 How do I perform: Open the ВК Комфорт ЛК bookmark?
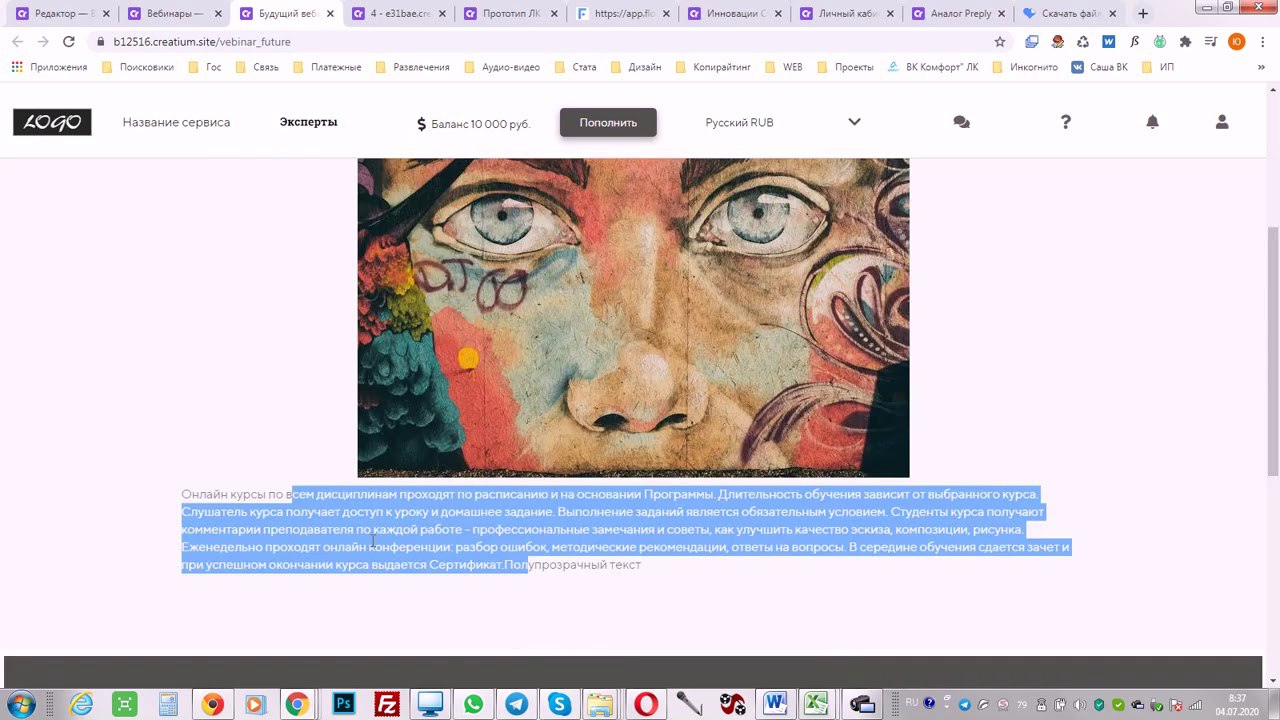pos(933,67)
